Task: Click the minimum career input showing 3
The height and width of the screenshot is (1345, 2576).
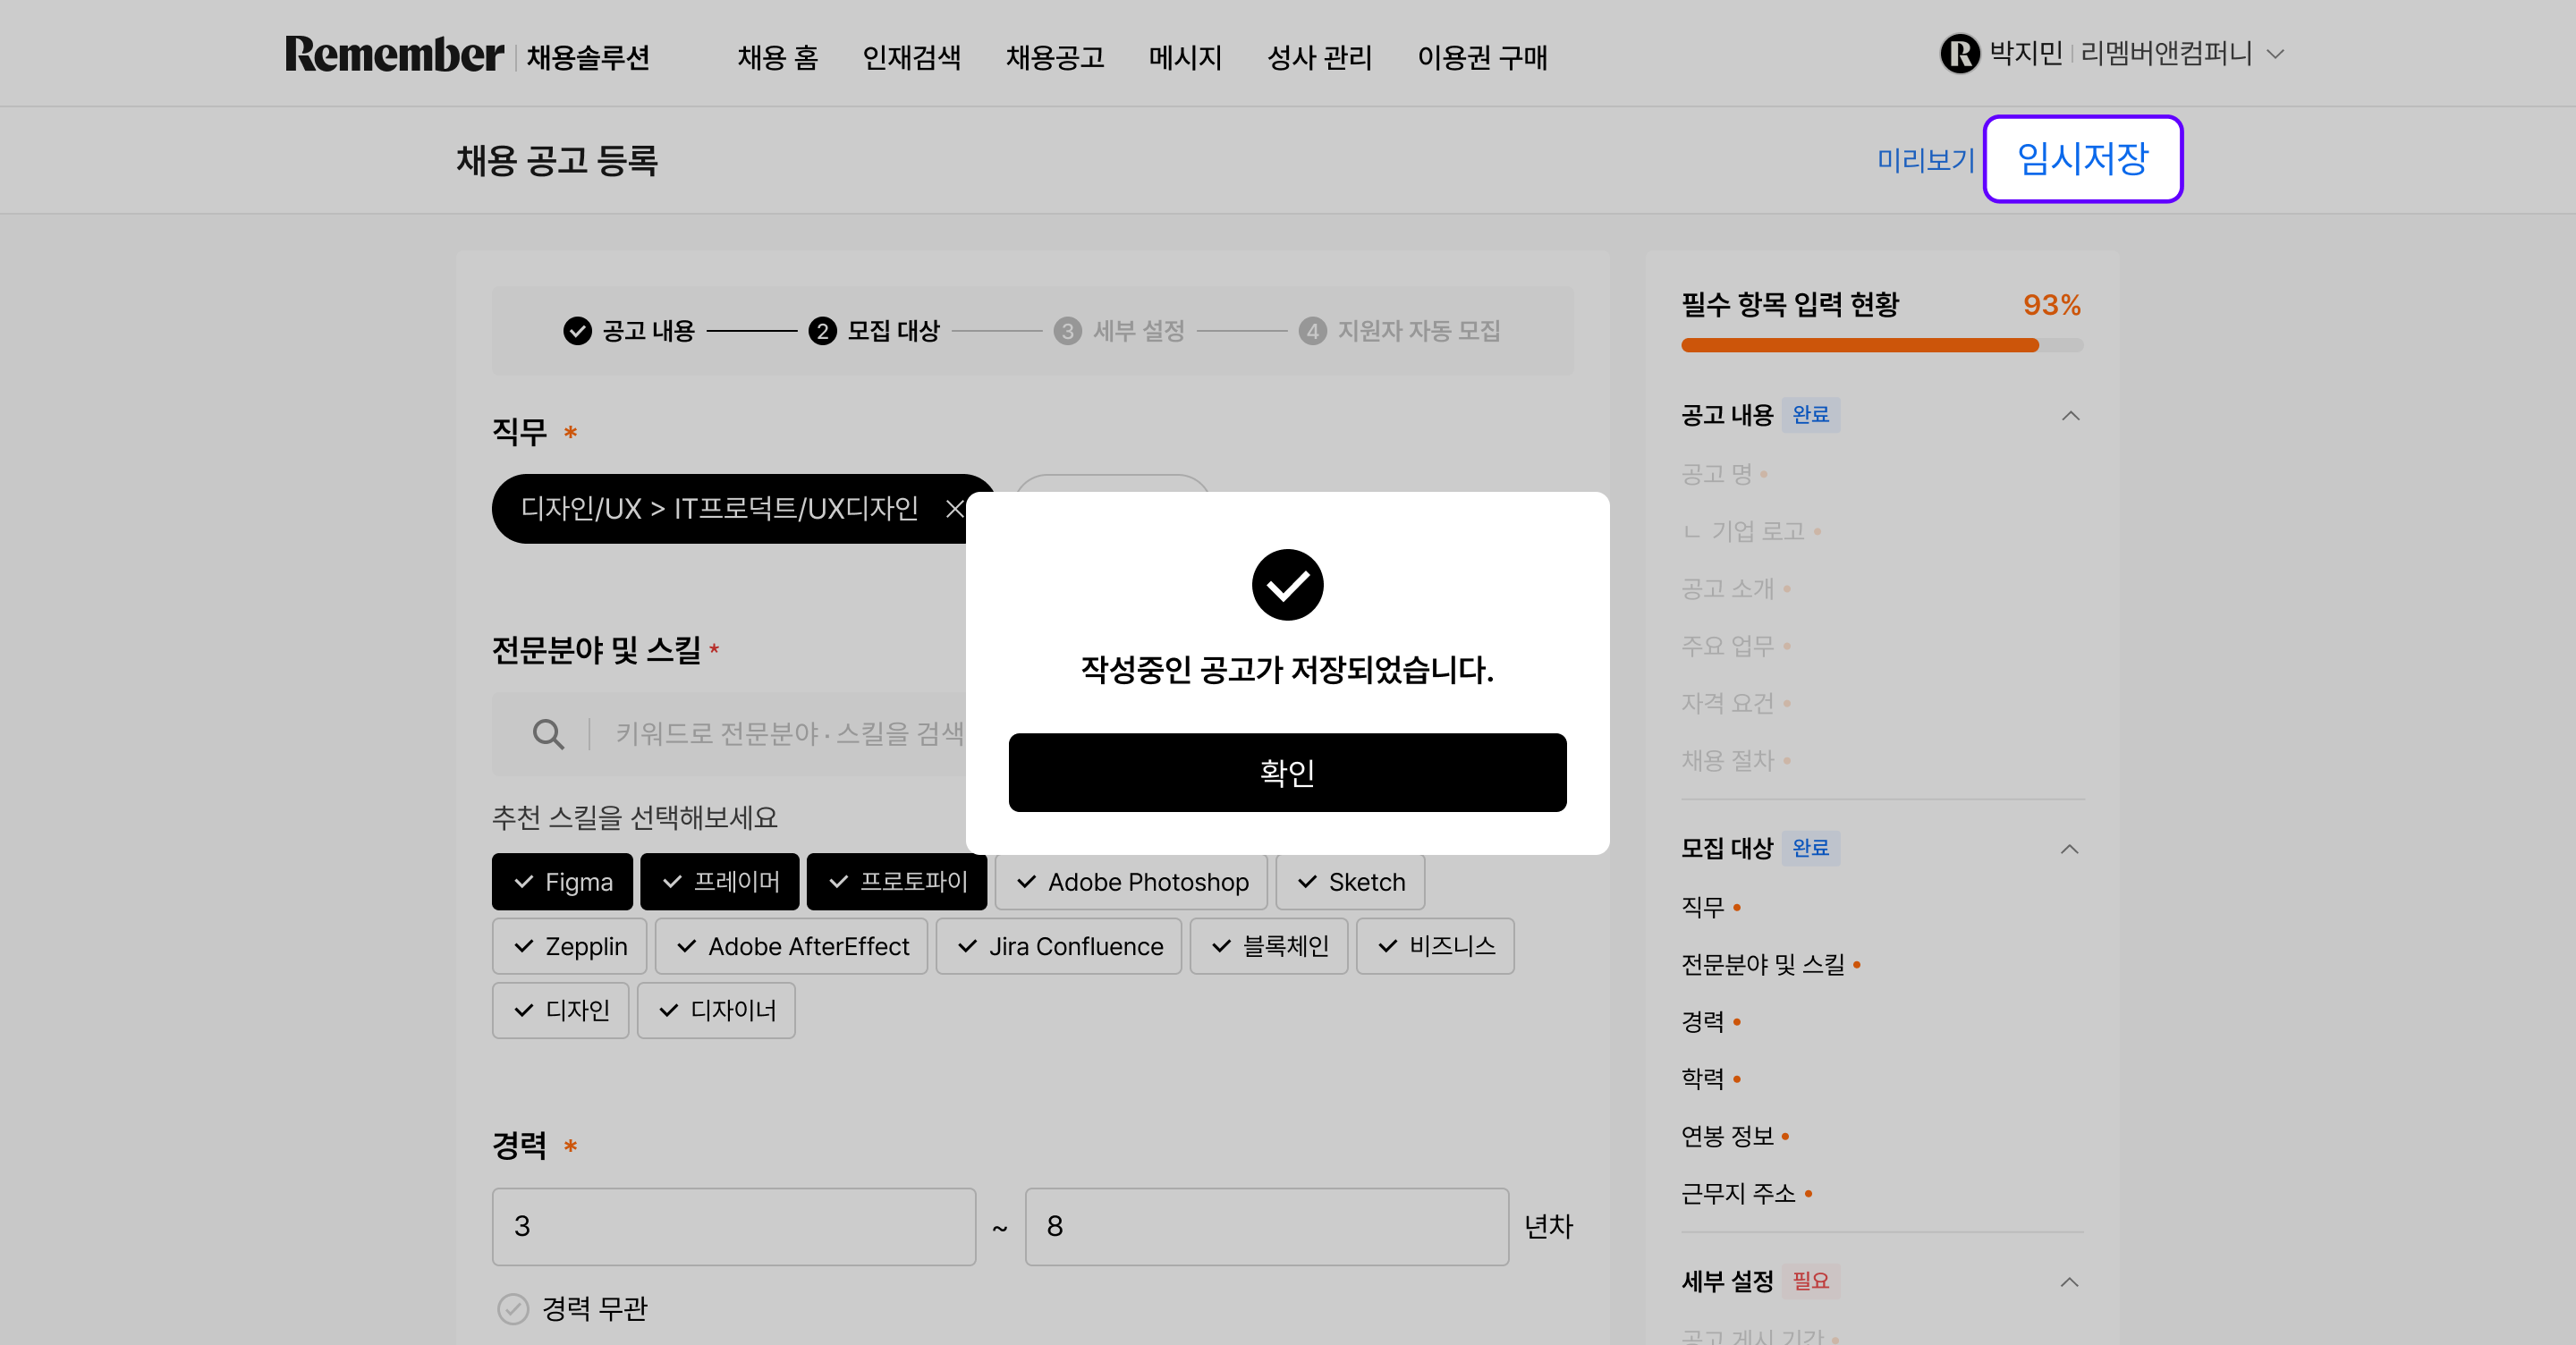Action: 733,1227
